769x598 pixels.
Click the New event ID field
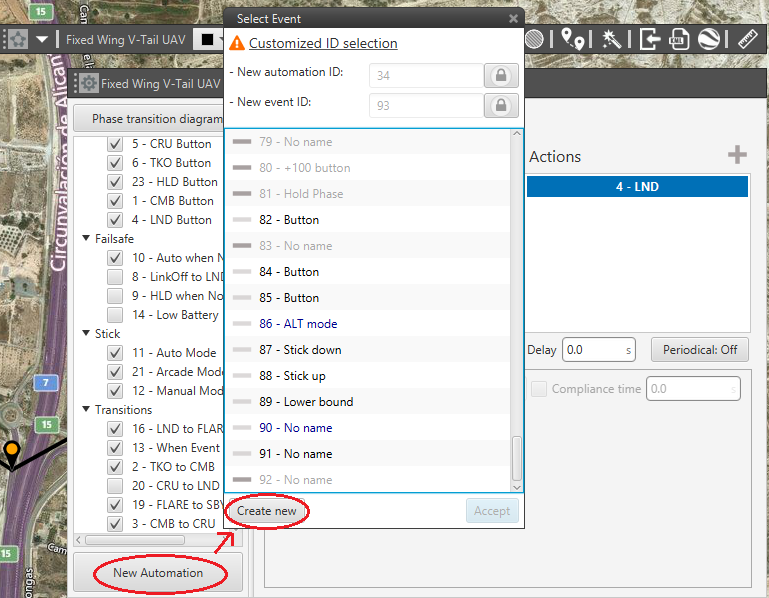point(426,105)
